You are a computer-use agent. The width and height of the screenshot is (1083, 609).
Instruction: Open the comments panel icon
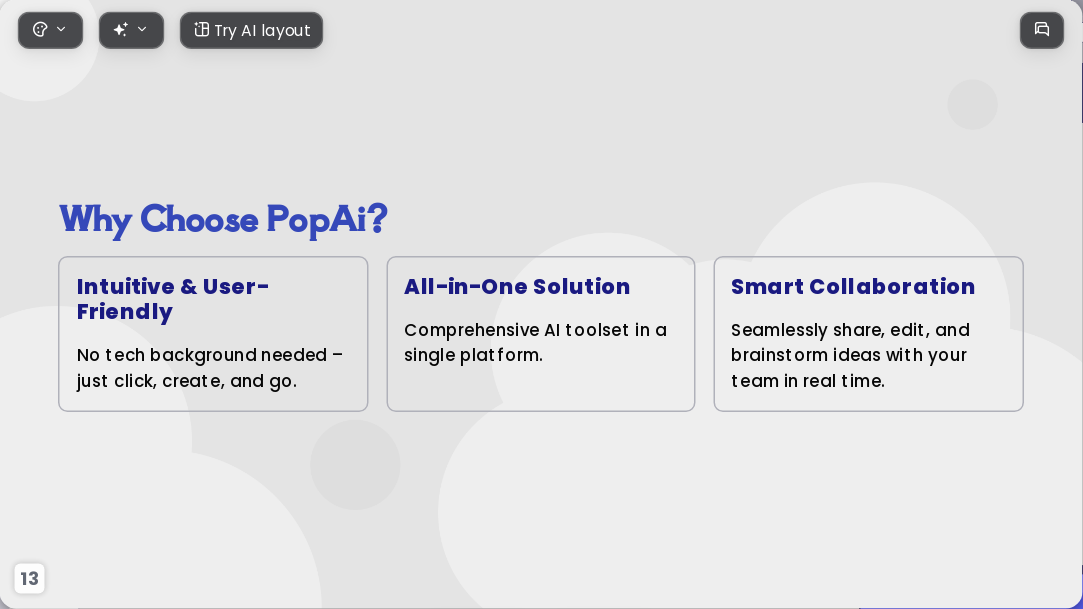tap(1042, 30)
